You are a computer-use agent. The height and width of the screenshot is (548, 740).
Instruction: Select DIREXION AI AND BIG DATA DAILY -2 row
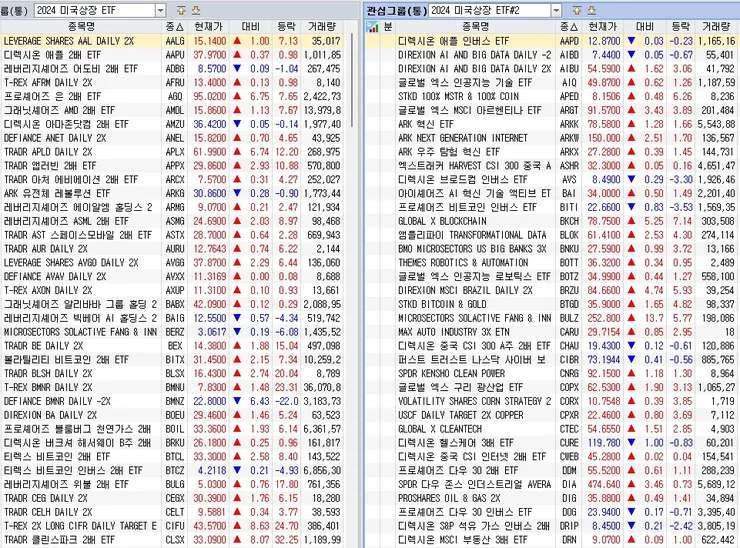[x=553, y=55]
